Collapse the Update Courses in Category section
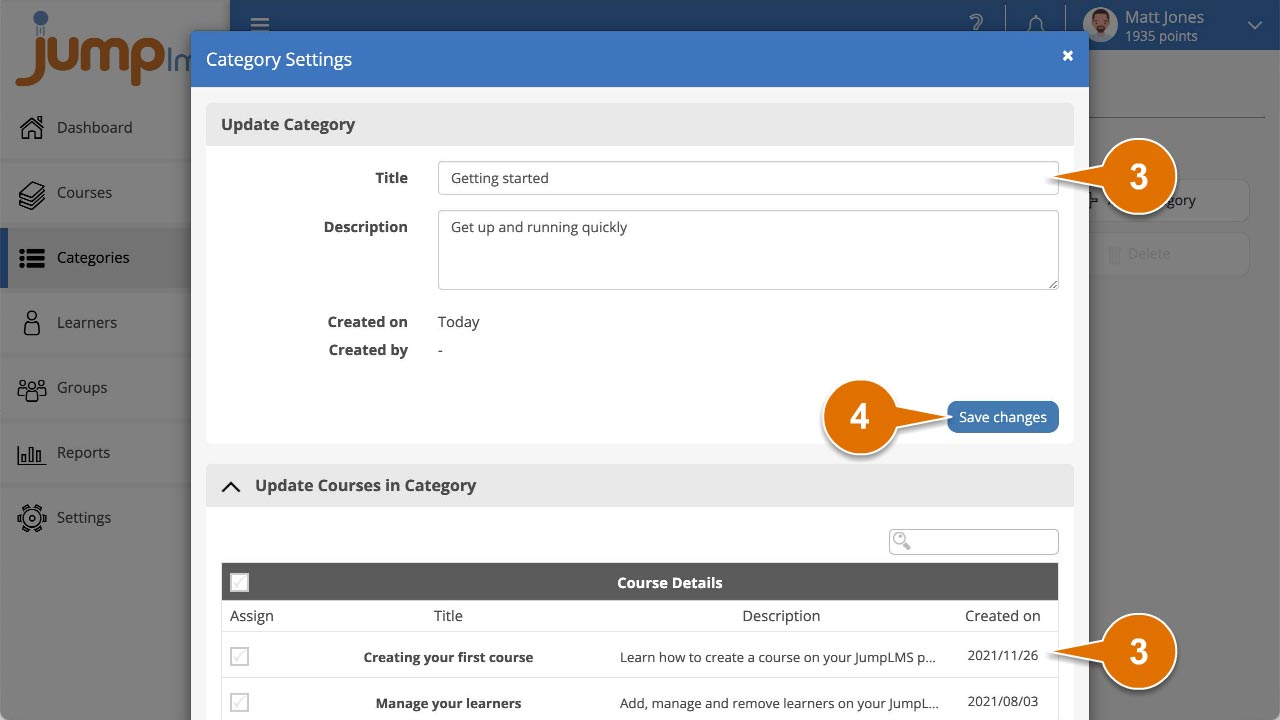1280x720 pixels. pyautogui.click(x=231, y=486)
